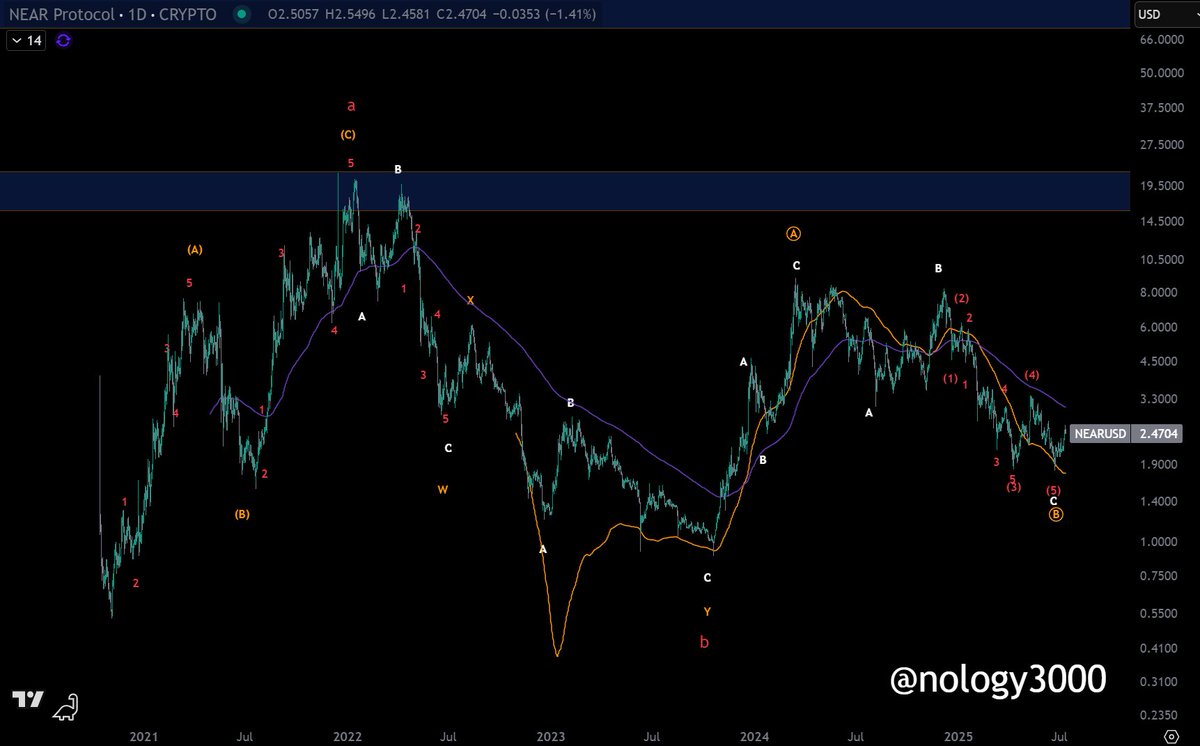1200x746 pixels.
Task: Expand the 14 indicators legend
Action: coord(25,41)
